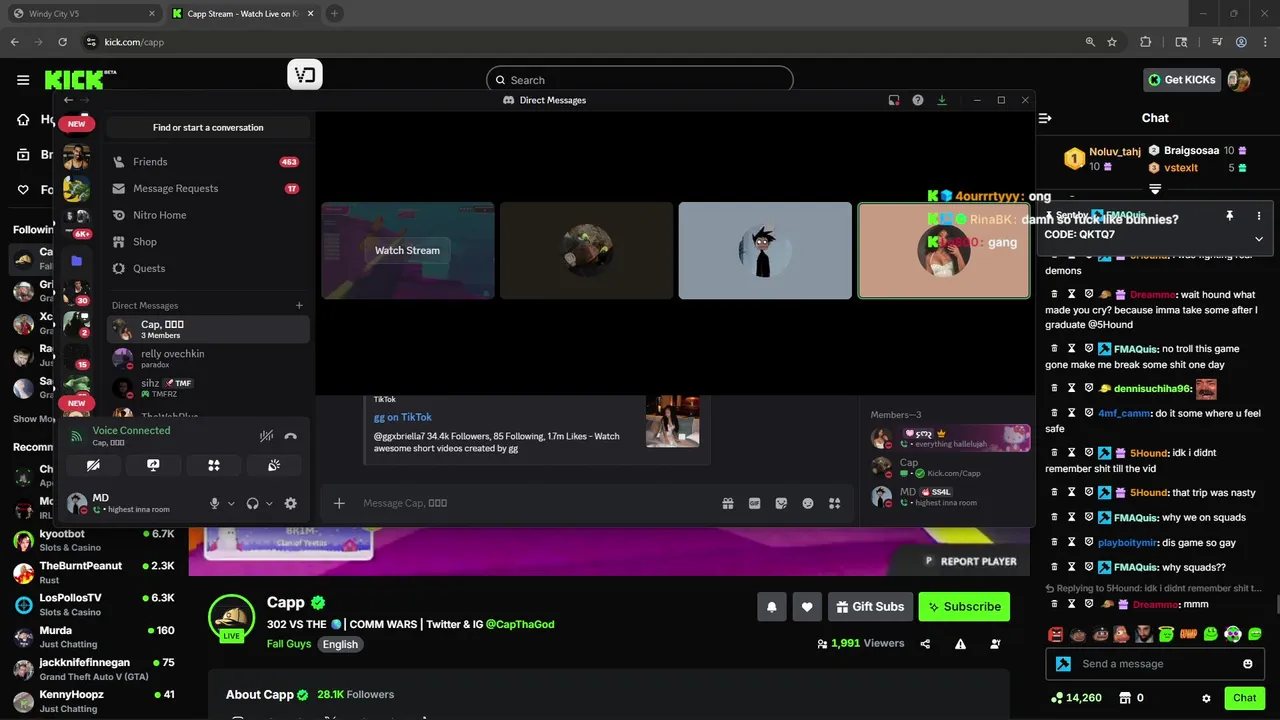Image resolution: width=1280 pixels, height=720 pixels.
Task: Toggle camera in Discord voice panel
Action: click(x=93, y=465)
